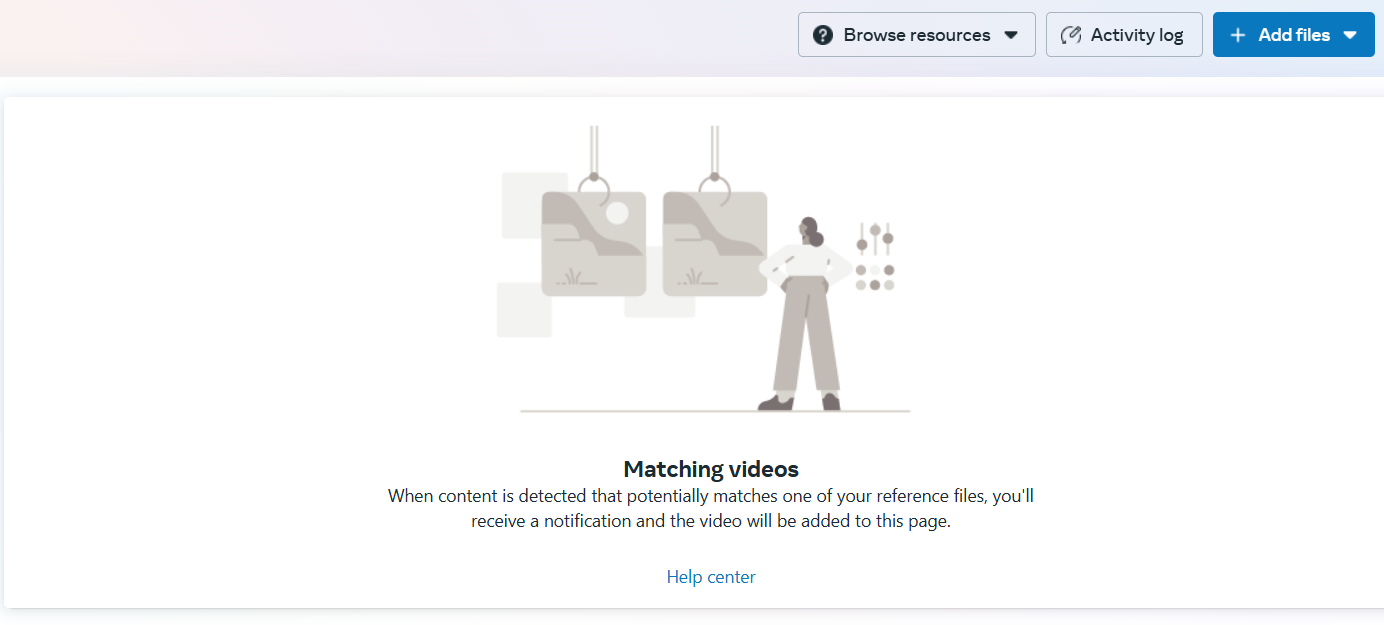
Task: Click the dots grid below the slider graphic
Action: pyautogui.click(x=875, y=277)
